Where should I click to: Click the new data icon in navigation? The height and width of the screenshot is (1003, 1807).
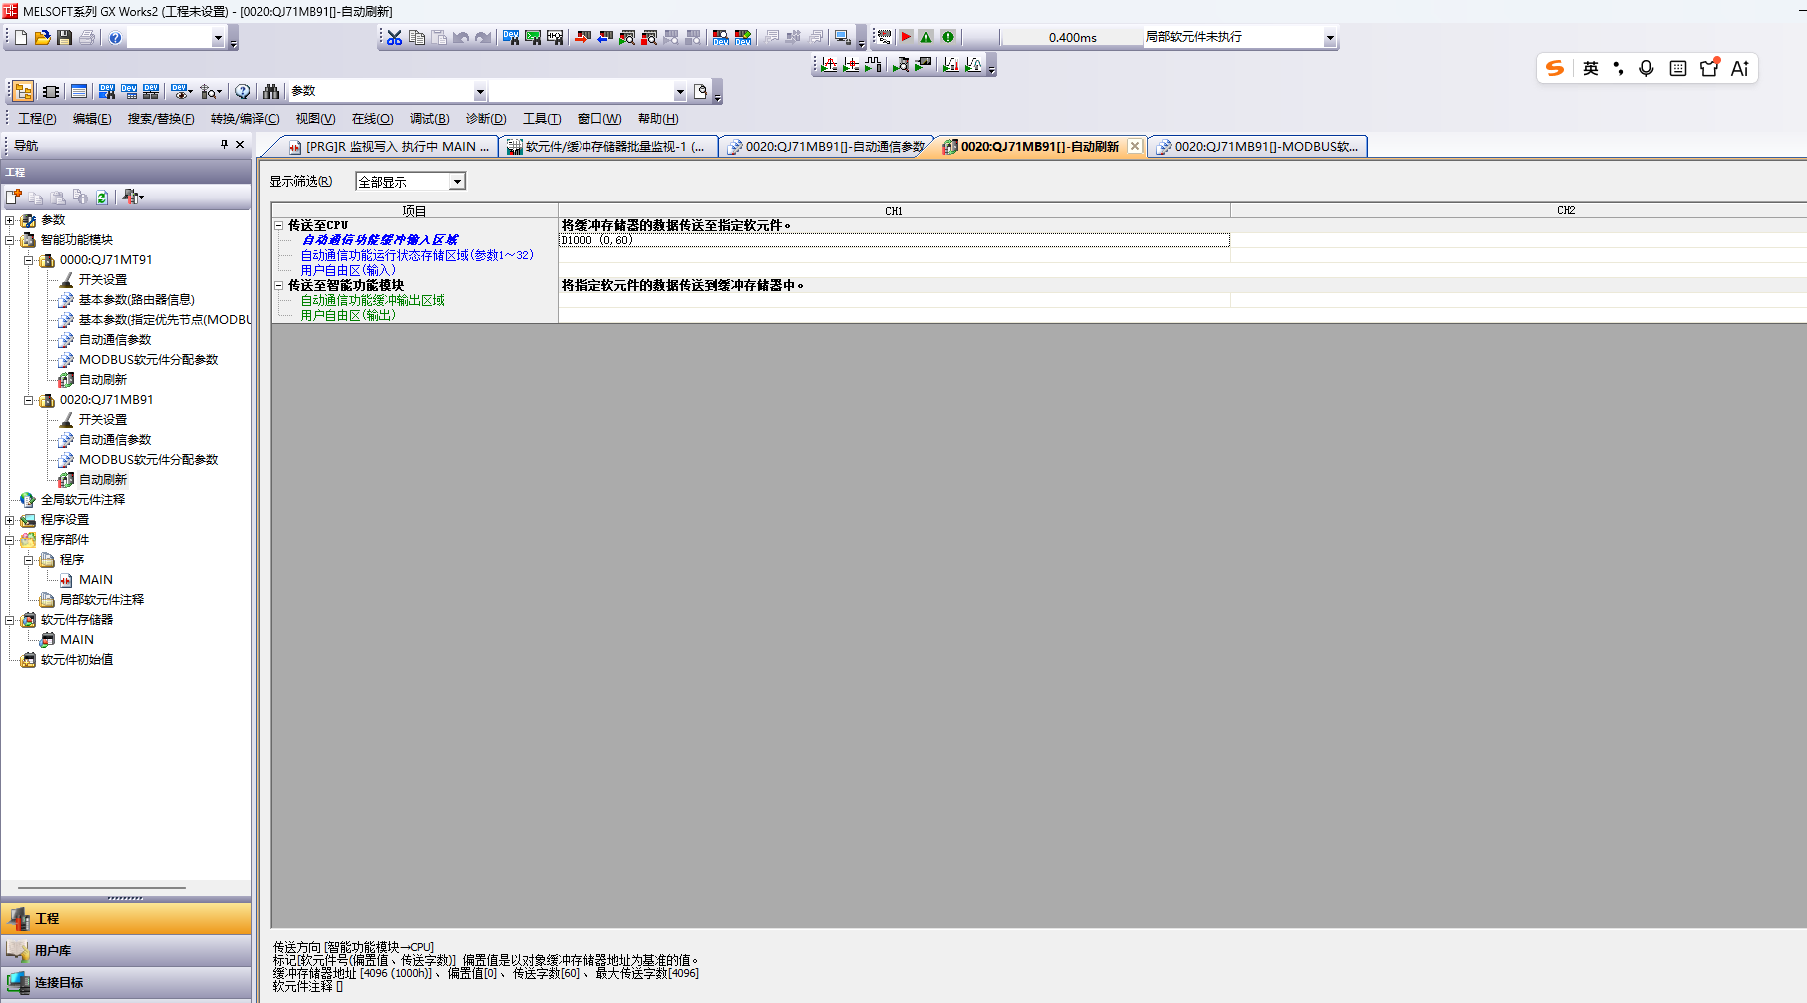click(14, 197)
